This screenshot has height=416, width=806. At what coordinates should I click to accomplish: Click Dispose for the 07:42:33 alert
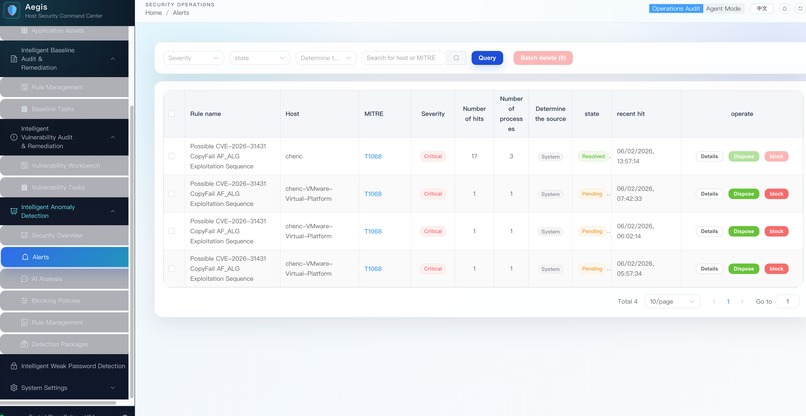point(744,194)
